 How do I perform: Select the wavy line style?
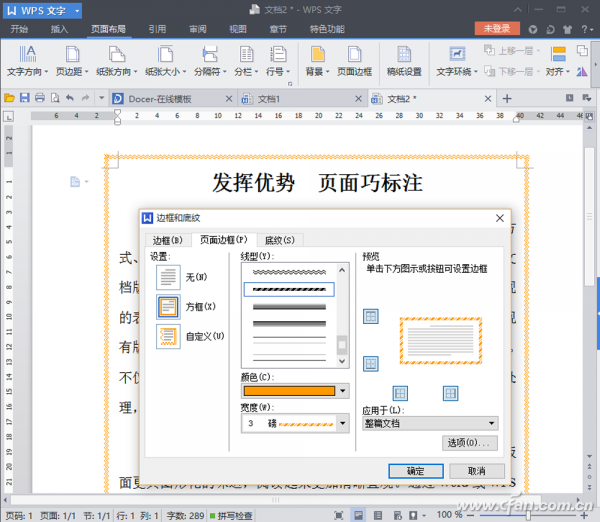point(289,272)
